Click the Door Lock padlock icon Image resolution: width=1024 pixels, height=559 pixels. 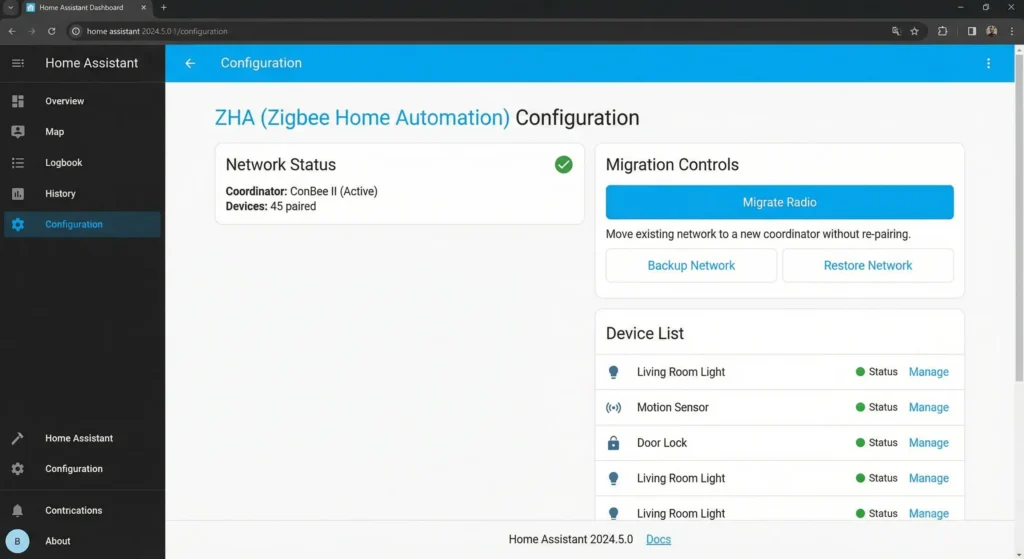pos(613,443)
